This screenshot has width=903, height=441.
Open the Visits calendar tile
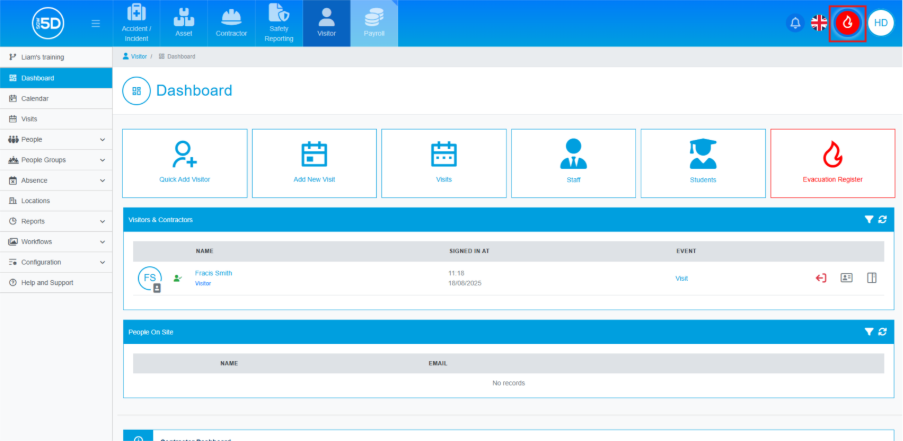pos(444,164)
